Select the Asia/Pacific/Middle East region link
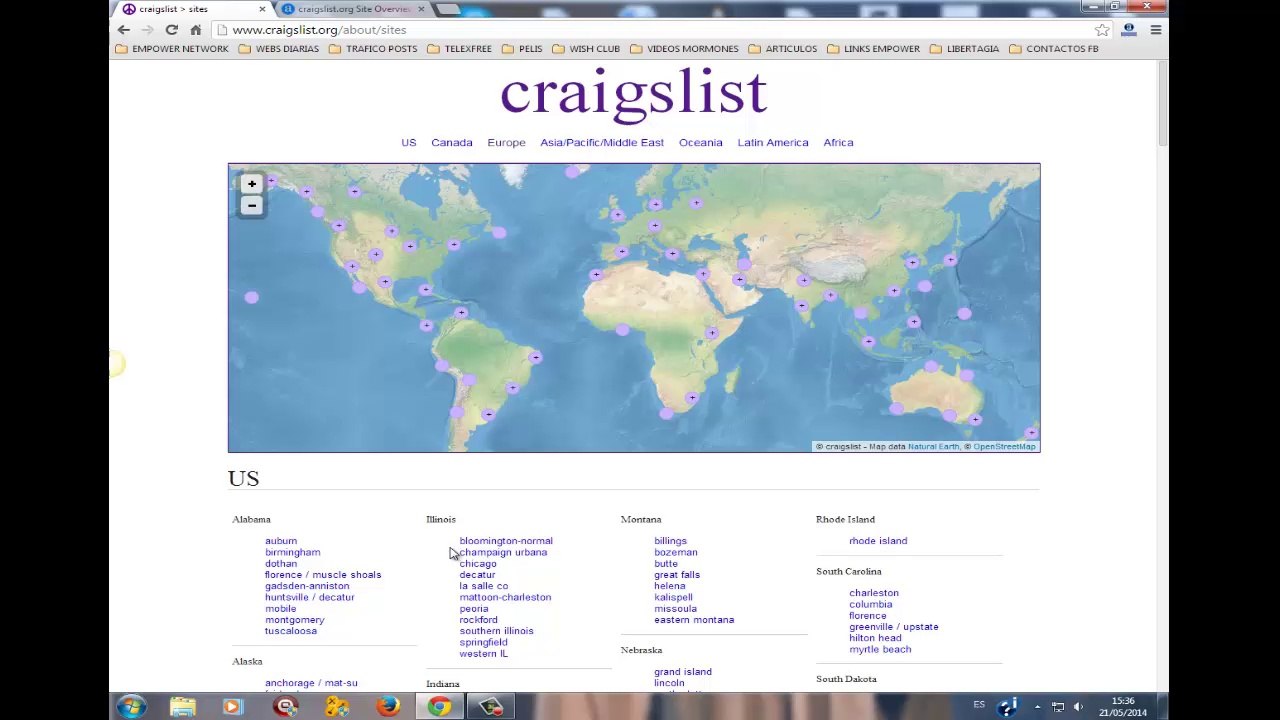The image size is (1280, 720). point(602,143)
